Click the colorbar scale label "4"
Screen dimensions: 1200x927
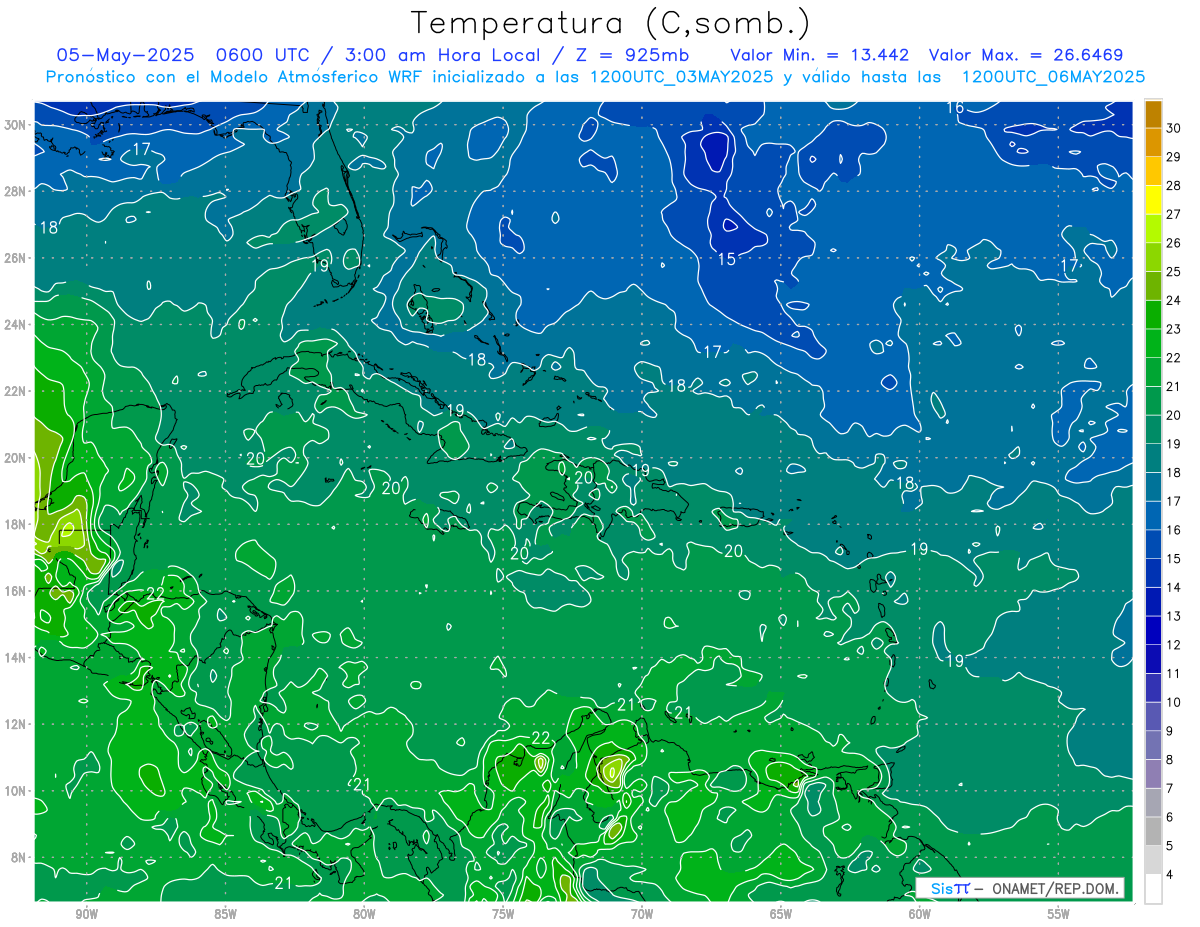1171,874
